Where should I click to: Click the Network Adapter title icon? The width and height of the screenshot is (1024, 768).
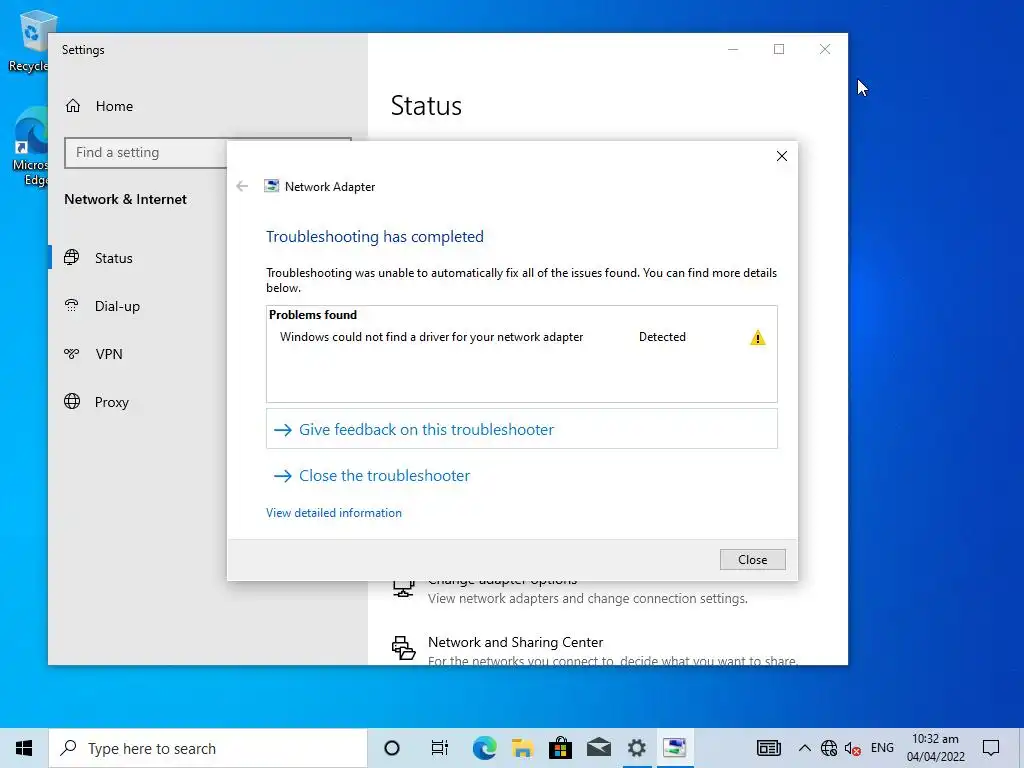point(271,186)
